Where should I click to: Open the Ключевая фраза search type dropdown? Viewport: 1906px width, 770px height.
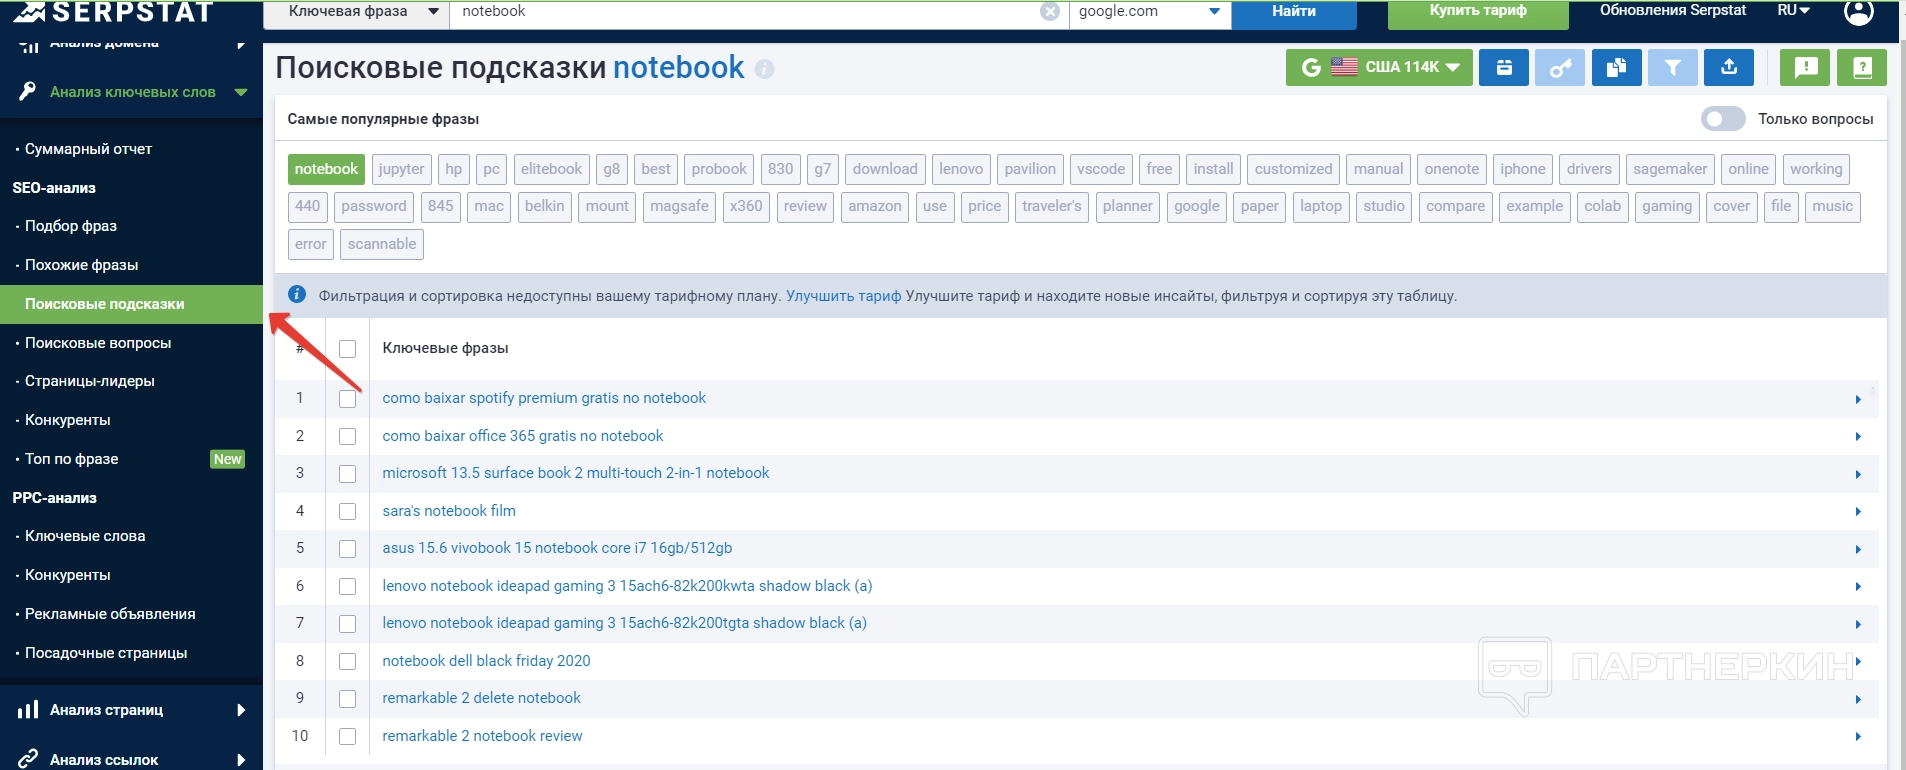pos(356,12)
